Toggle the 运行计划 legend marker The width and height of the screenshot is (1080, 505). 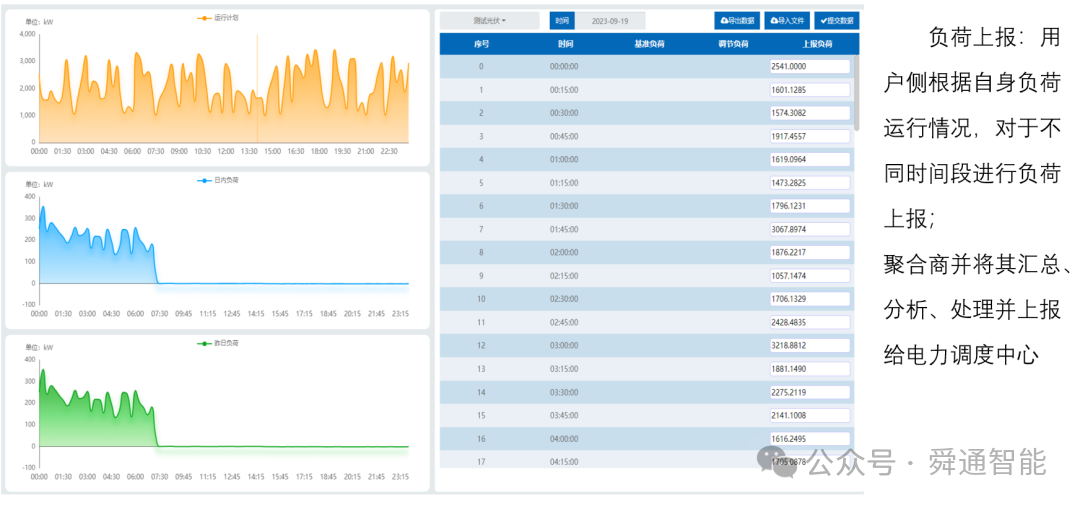(x=205, y=18)
